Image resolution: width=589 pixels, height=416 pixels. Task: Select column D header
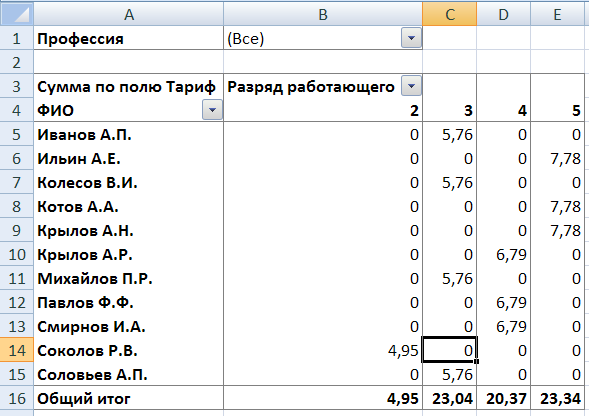[504, 14]
